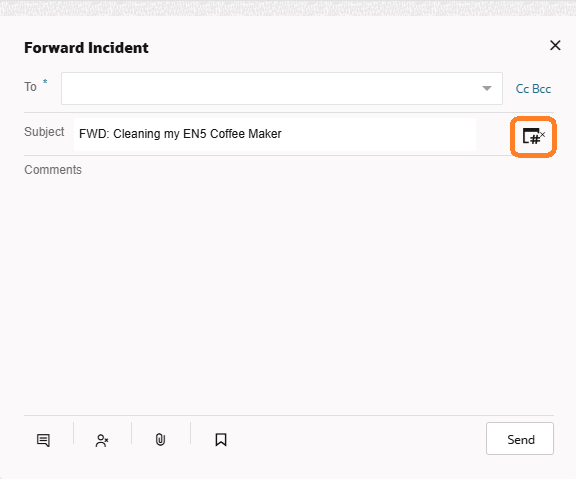Image resolution: width=576 pixels, height=480 pixels.
Task: Focus the To recipient combo box
Action: [x=281, y=89]
